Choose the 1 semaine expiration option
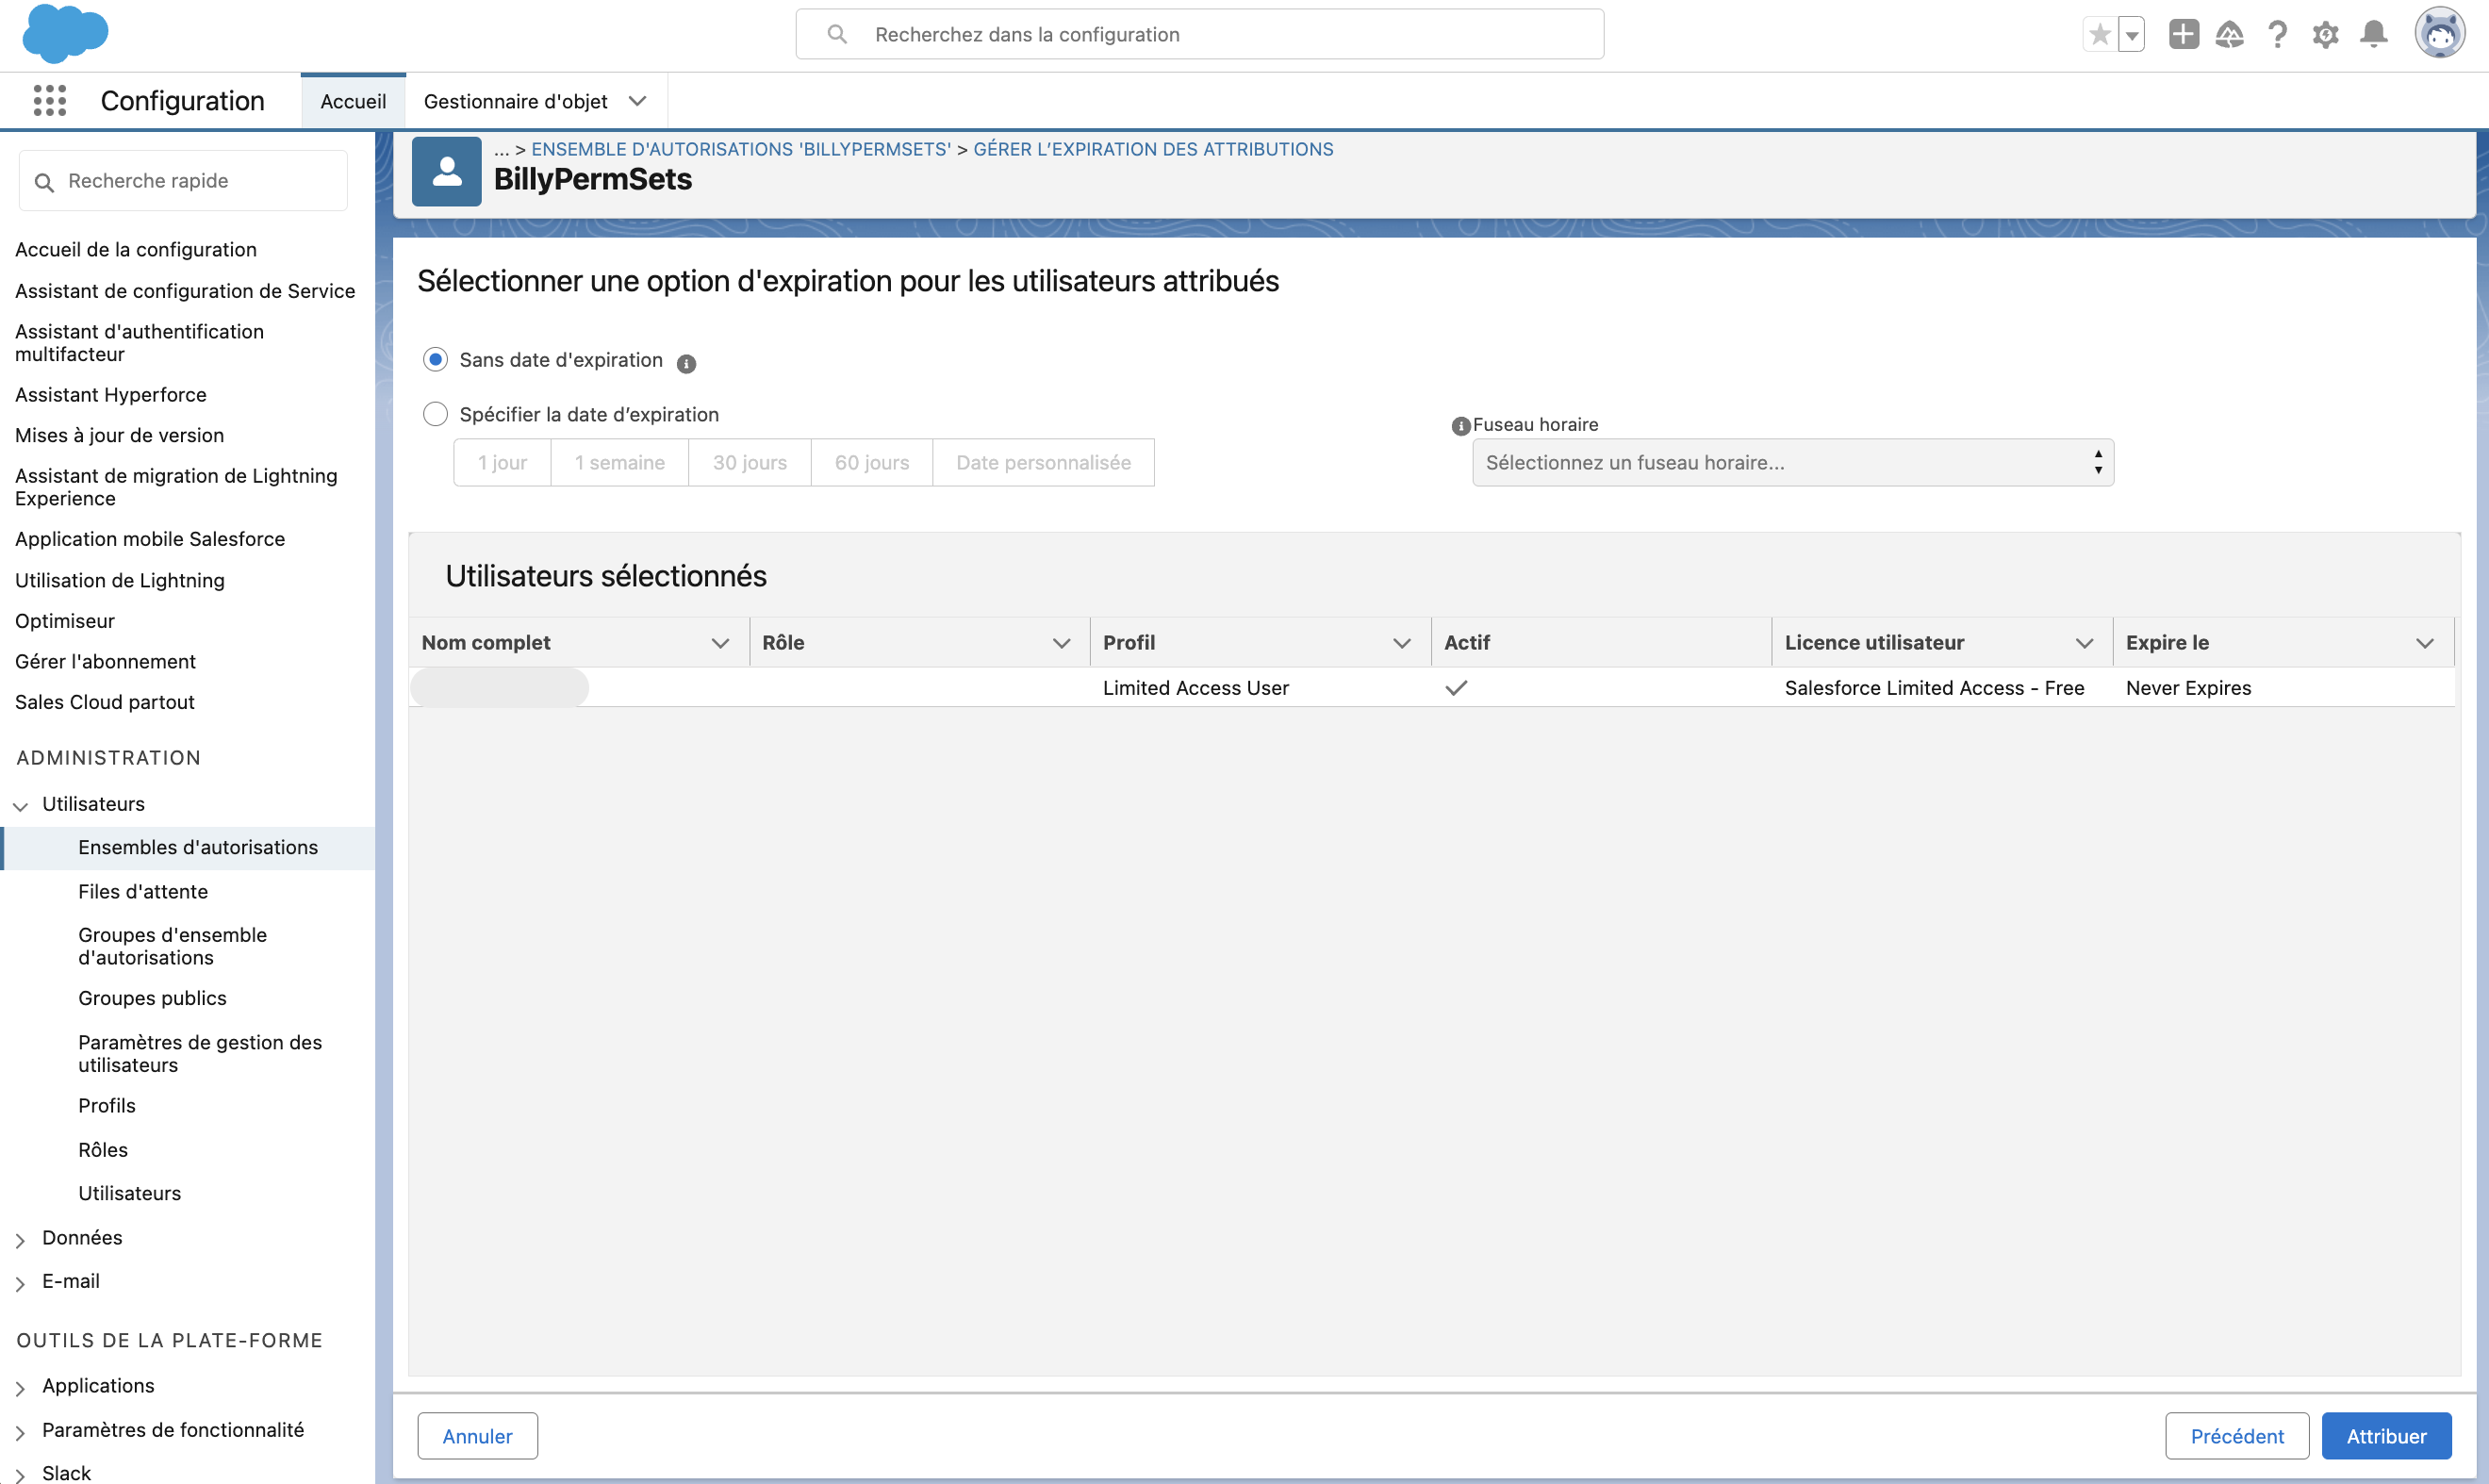 point(620,463)
